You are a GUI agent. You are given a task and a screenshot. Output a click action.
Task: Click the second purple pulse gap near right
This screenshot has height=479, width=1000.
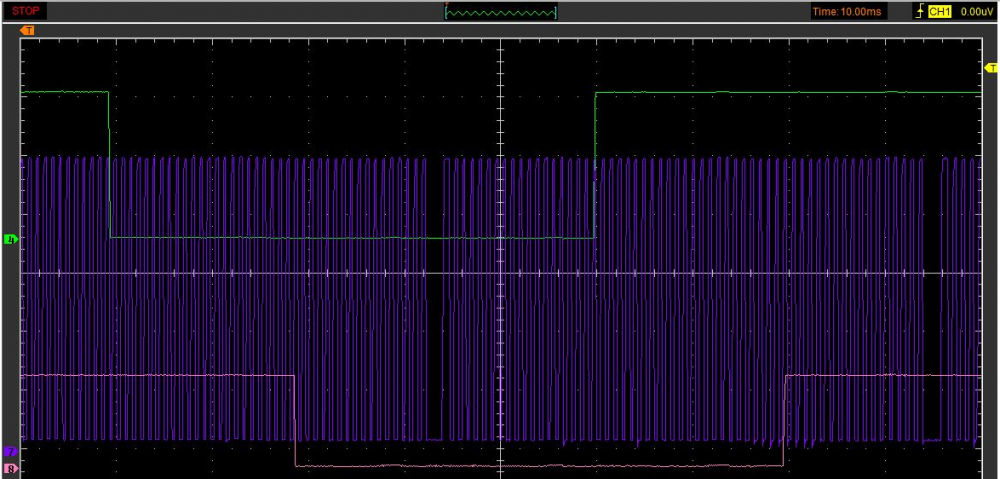tap(932, 300)
